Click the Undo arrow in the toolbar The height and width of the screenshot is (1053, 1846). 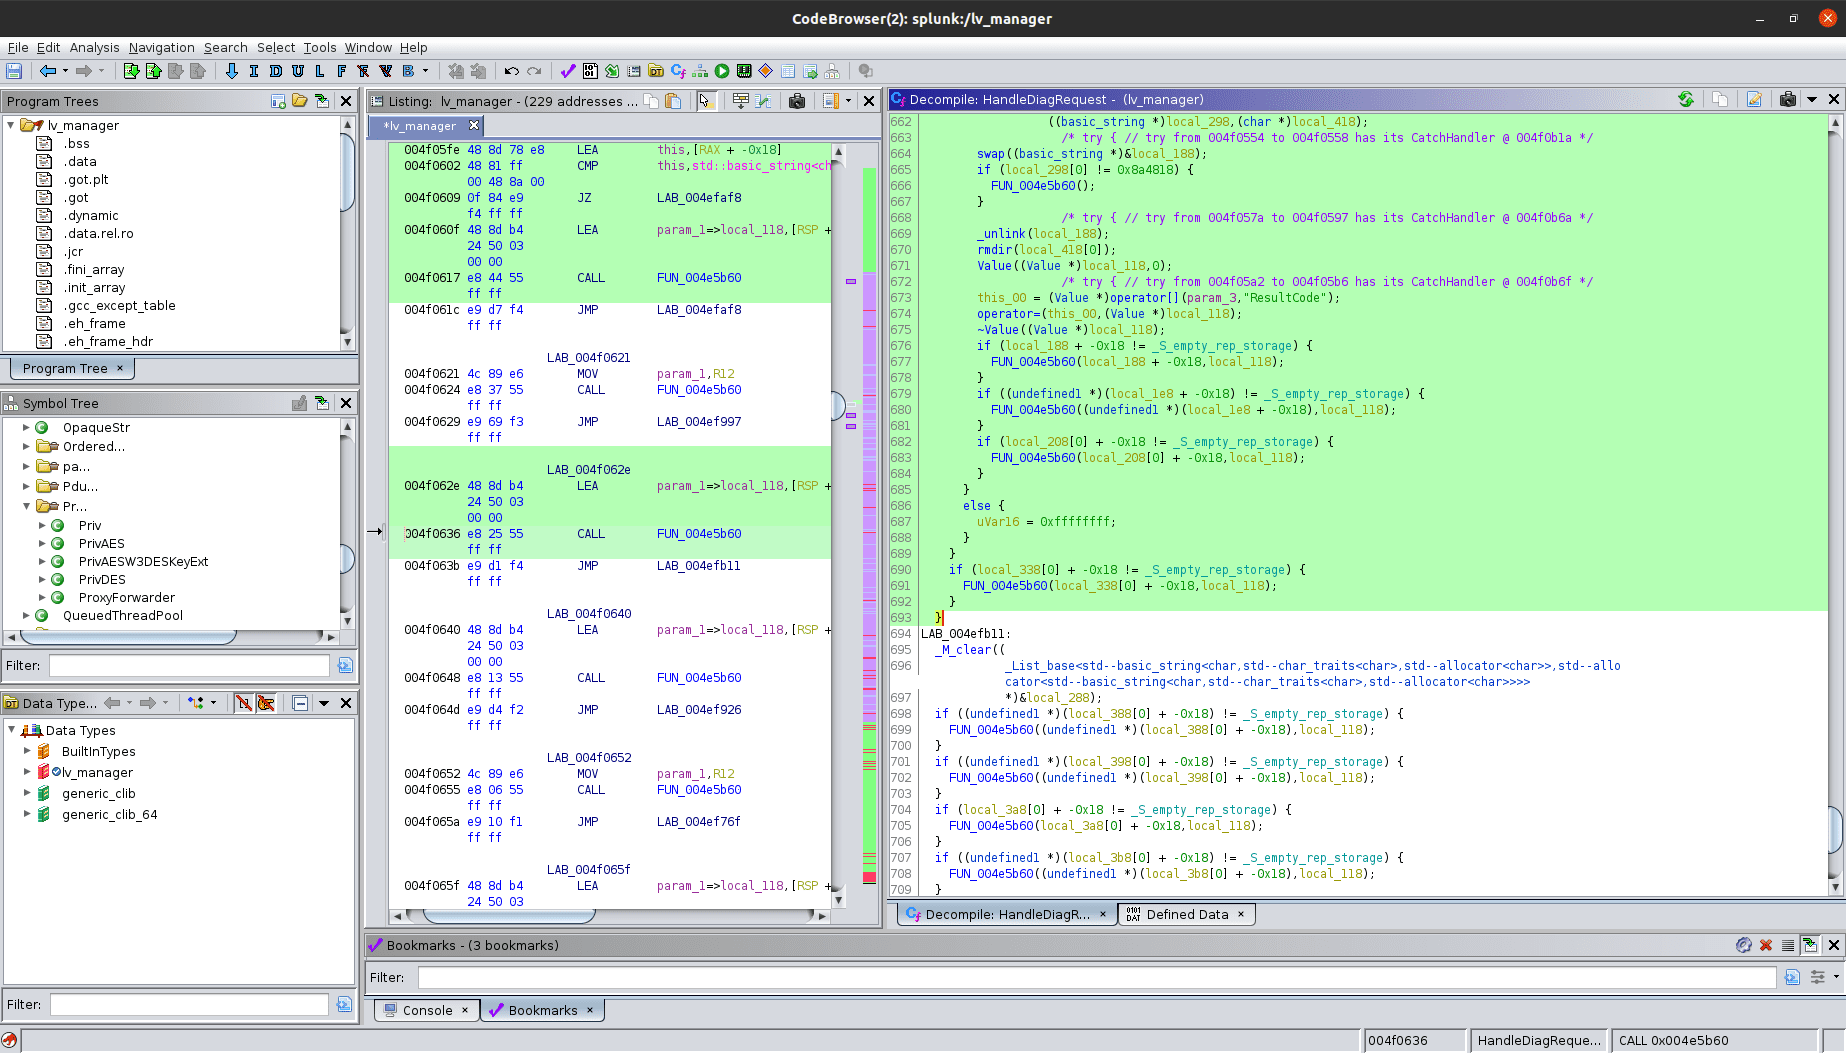tap(511, 71)
